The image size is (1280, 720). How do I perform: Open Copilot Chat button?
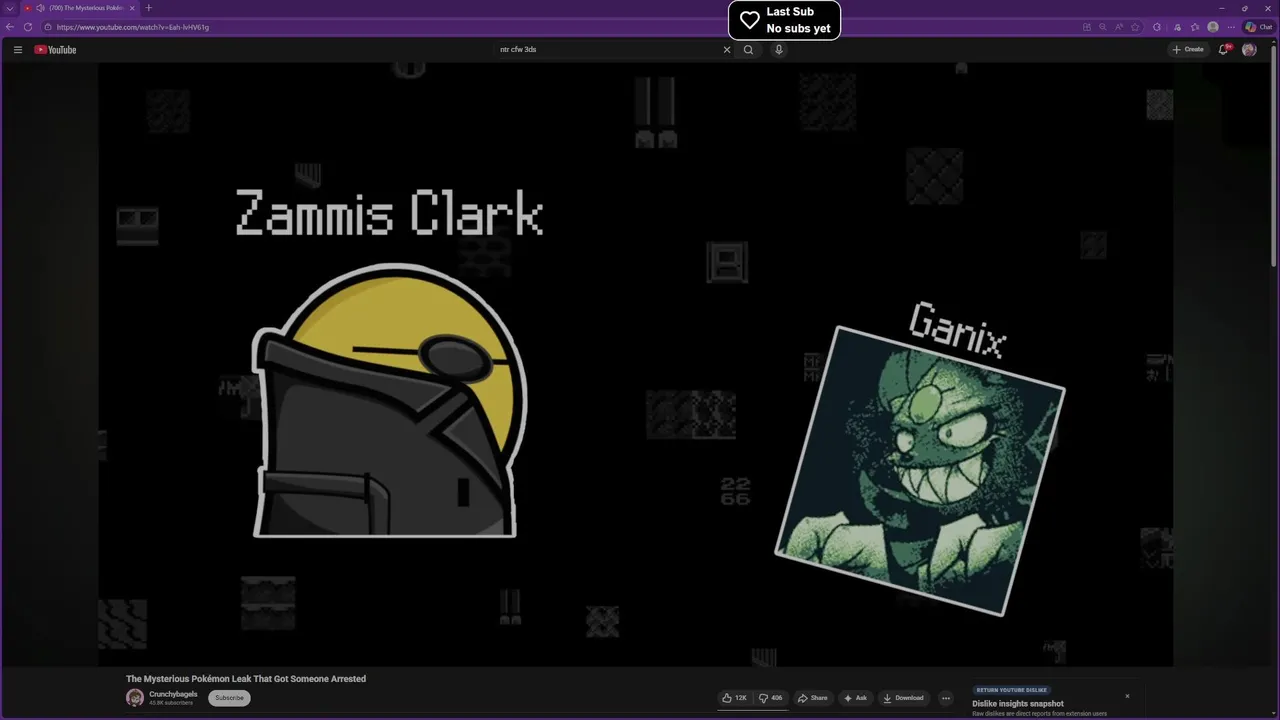[1258, 27]
